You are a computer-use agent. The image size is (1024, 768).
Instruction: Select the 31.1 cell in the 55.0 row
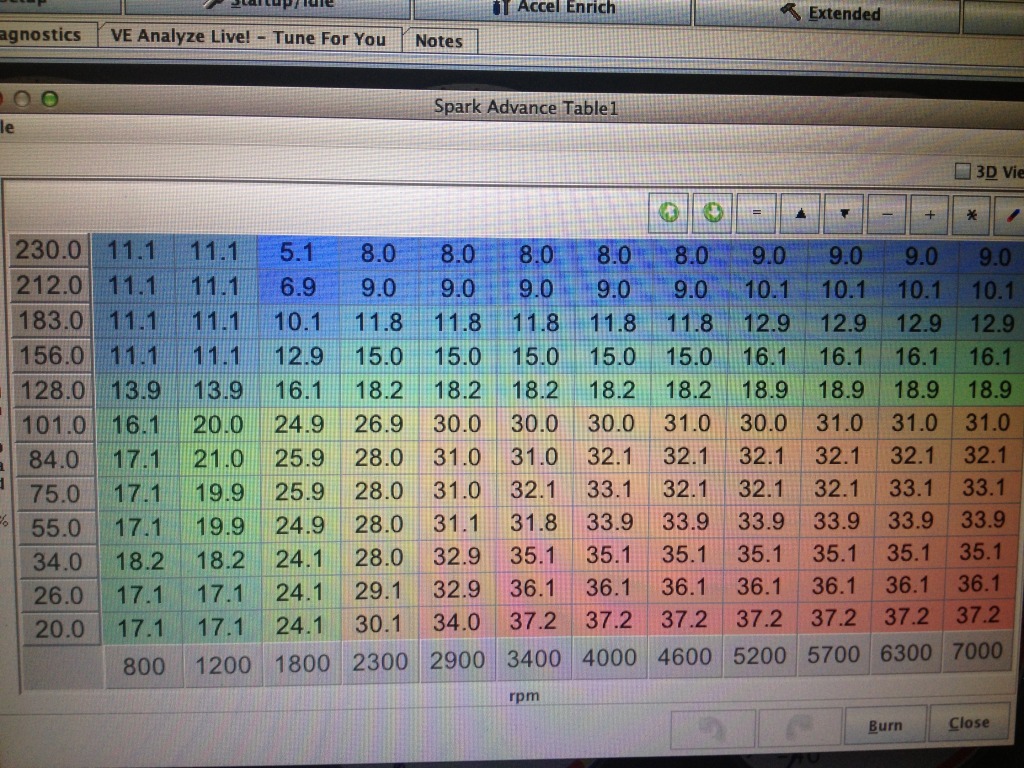tap(456, 524)
